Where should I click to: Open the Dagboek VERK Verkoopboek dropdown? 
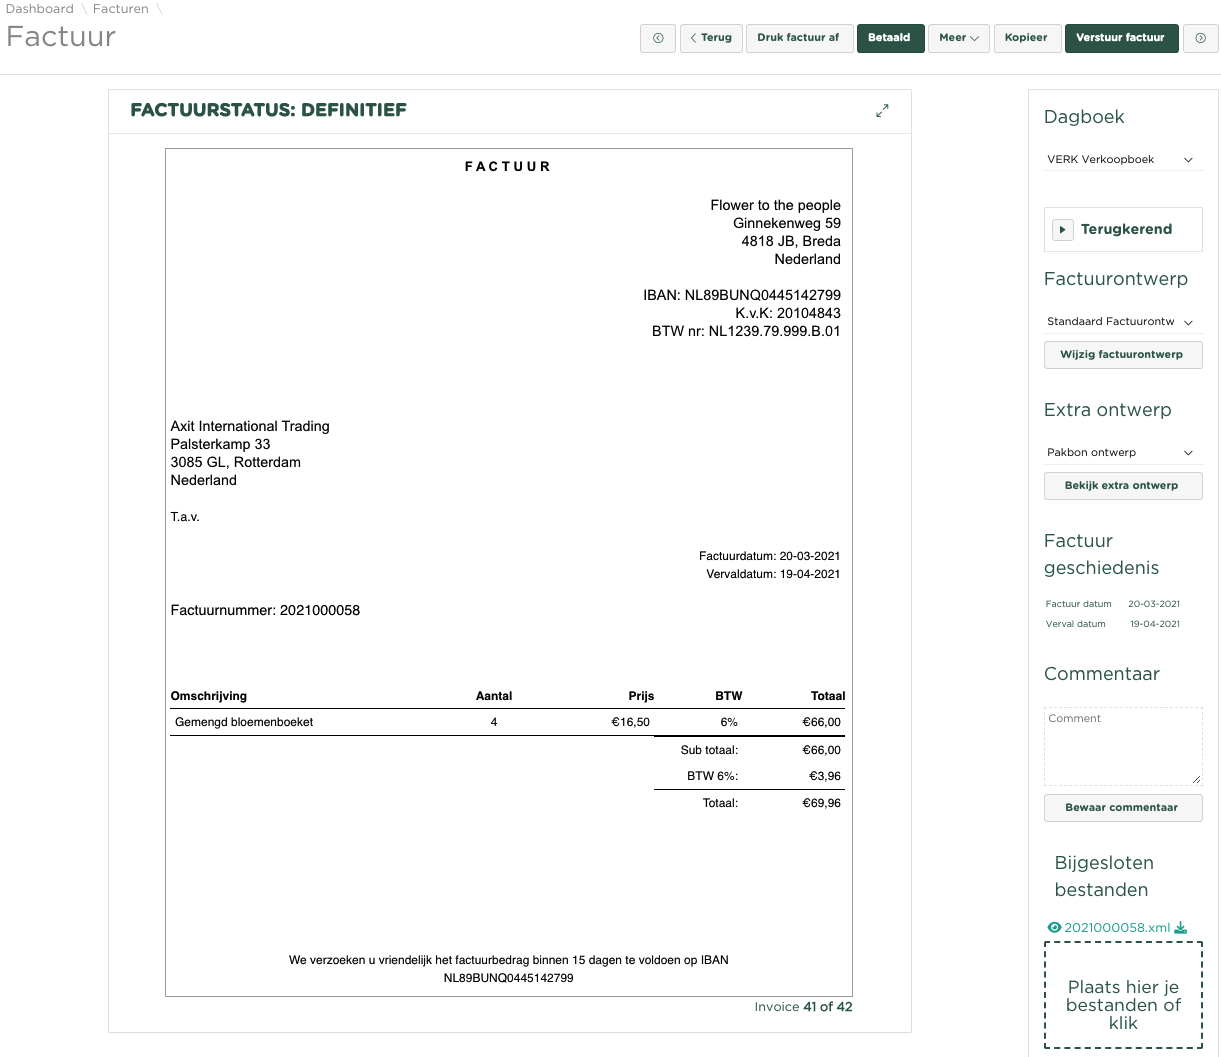tap(1121, 160)
